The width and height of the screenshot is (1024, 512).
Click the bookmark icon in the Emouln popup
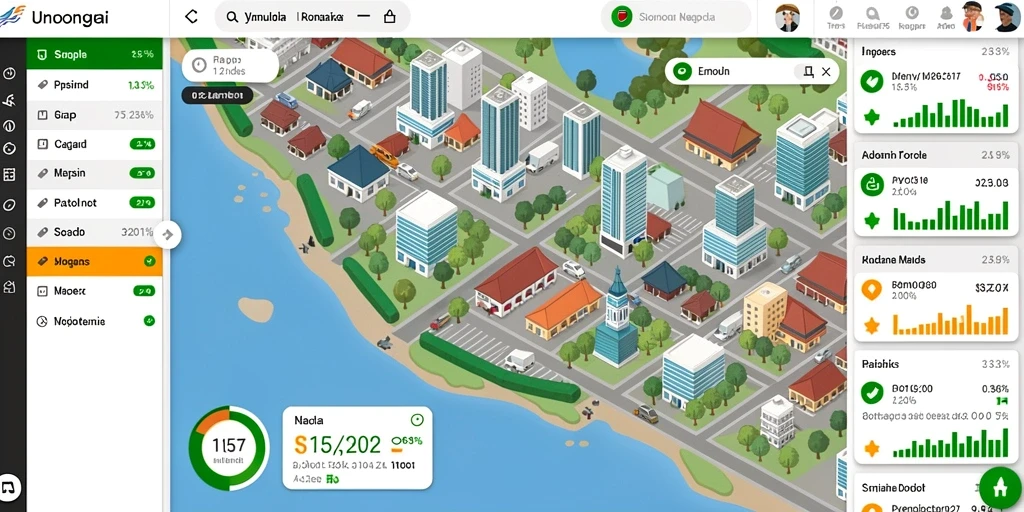click(x=808, y=72)
